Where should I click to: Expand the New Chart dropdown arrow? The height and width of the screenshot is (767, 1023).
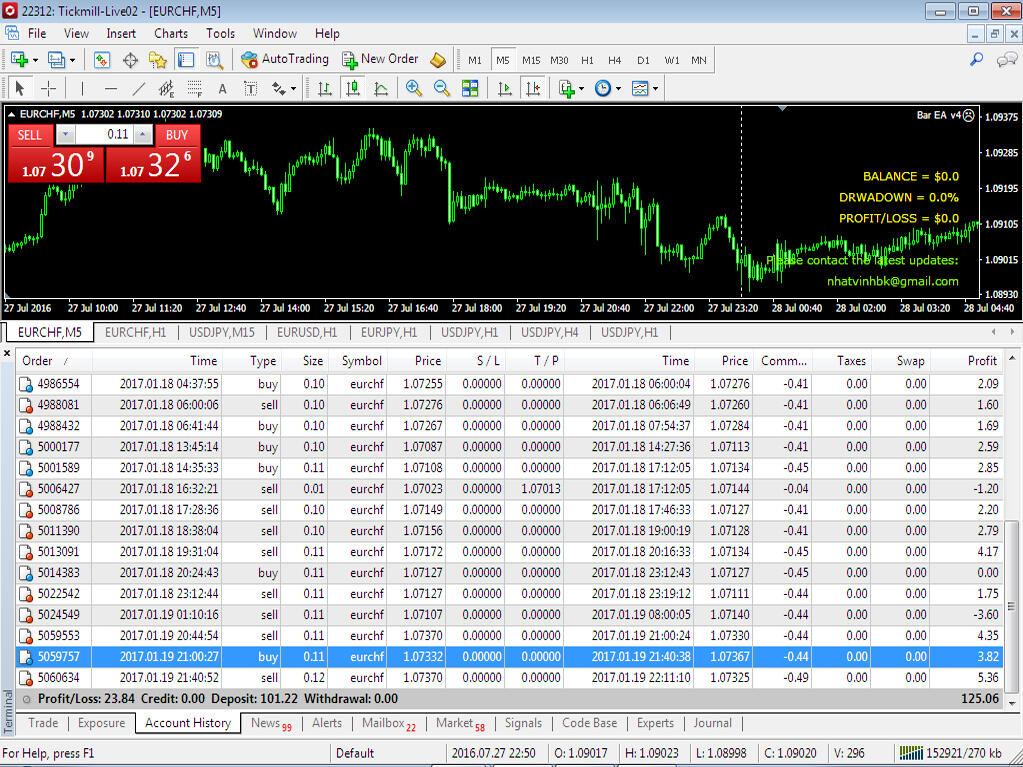coord(35,60)
